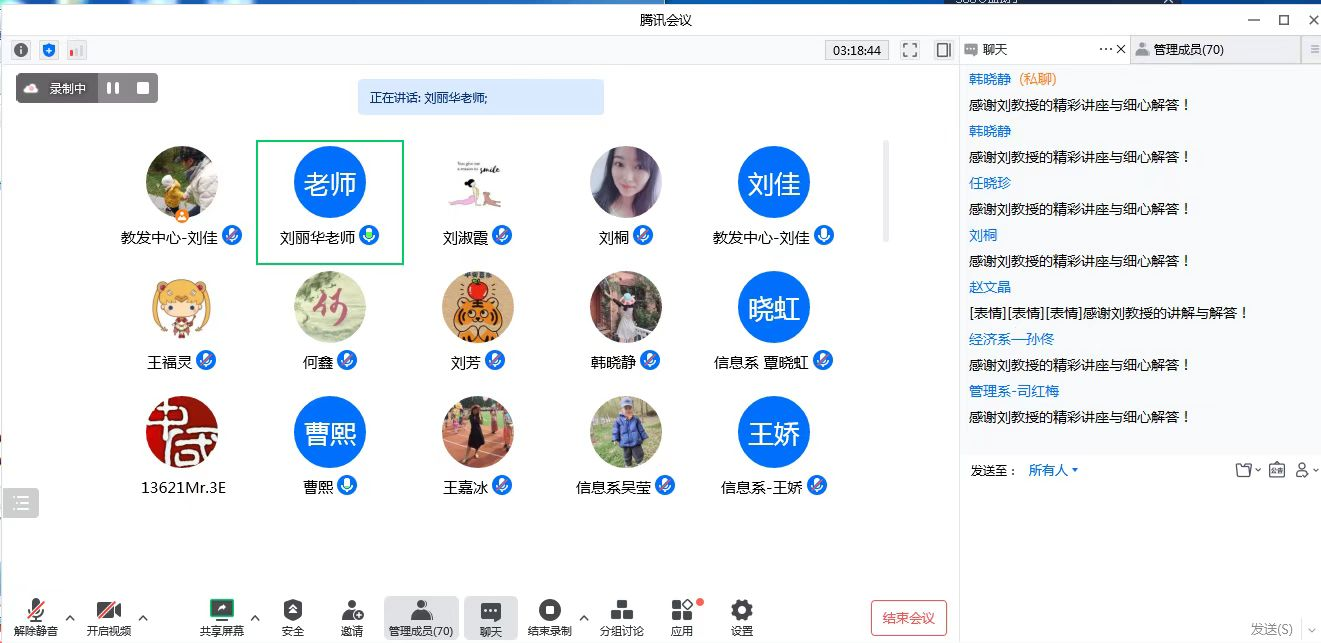Switch to the 管理成员(70) panel tab
The height and width of the screenshot is (643, 1321).
coord(1187,50)
